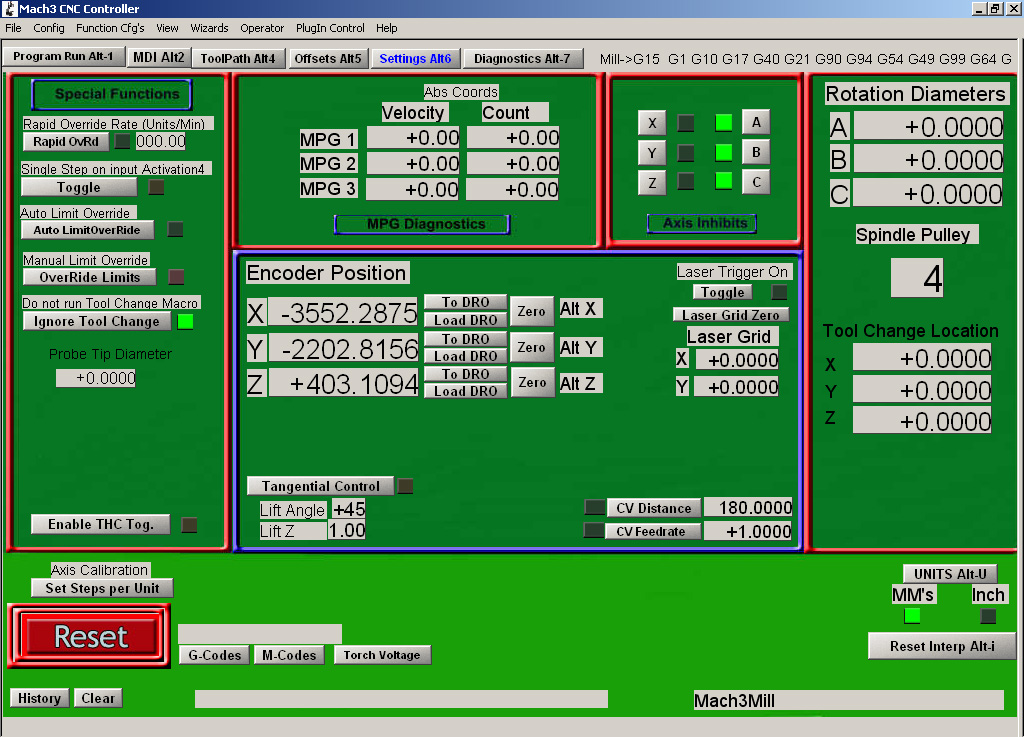The height and width of the screenshot is (737, 1024).
Task: Click the Laser Grid X value field
Action: [x=737, y=360]
